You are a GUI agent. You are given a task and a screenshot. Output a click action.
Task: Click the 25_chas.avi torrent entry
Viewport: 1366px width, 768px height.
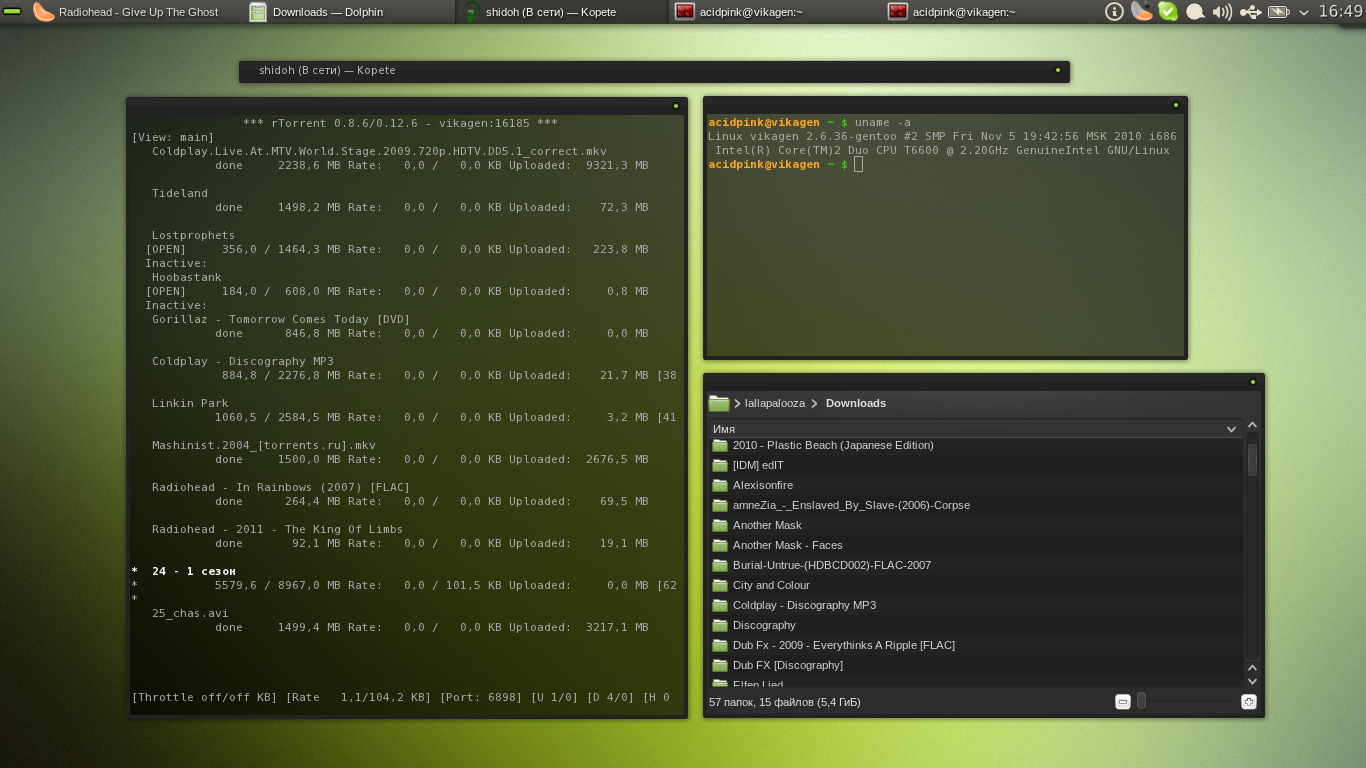coord(190,613)
